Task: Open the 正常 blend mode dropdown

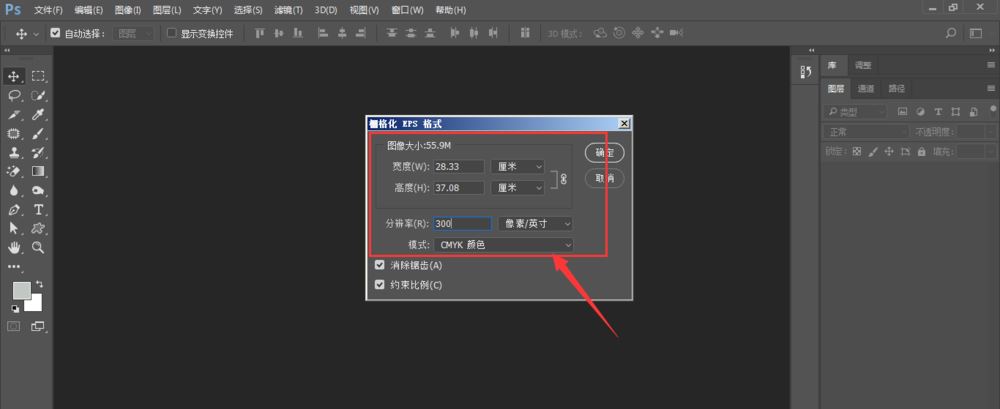Action: [866, 132]
